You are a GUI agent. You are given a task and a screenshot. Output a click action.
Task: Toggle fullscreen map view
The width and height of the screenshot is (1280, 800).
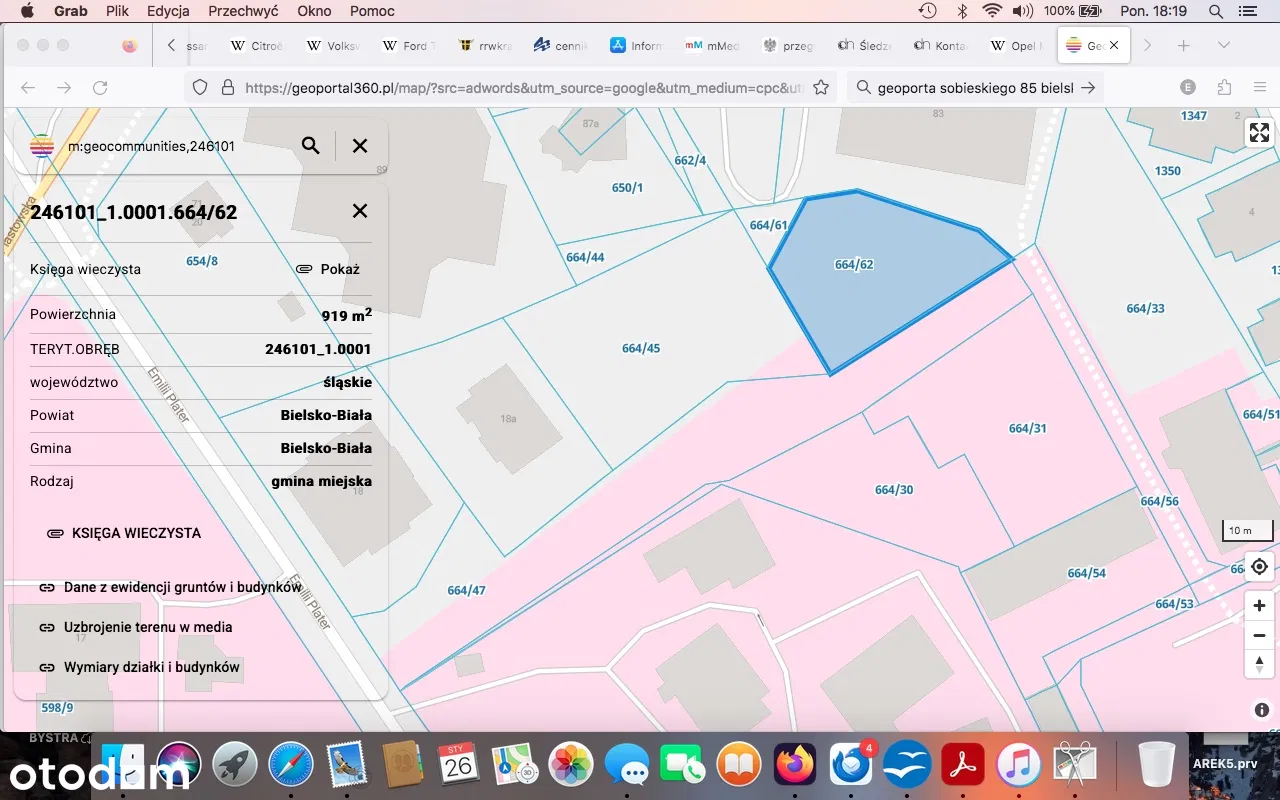(1259, 133)
